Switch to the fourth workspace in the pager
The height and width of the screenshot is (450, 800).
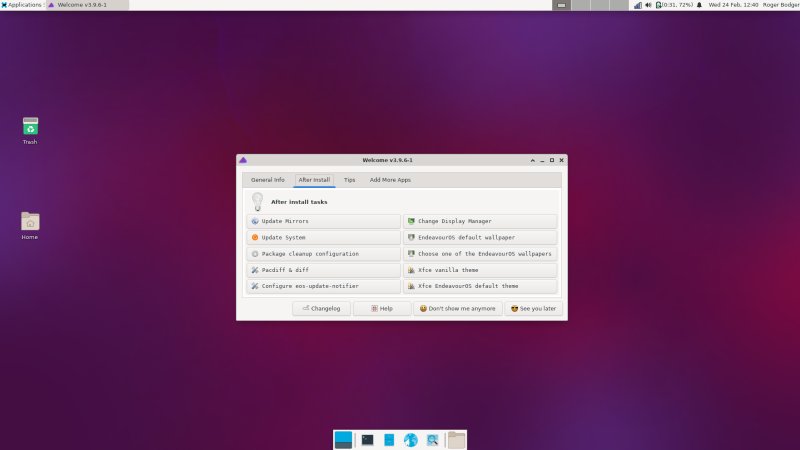618,5
